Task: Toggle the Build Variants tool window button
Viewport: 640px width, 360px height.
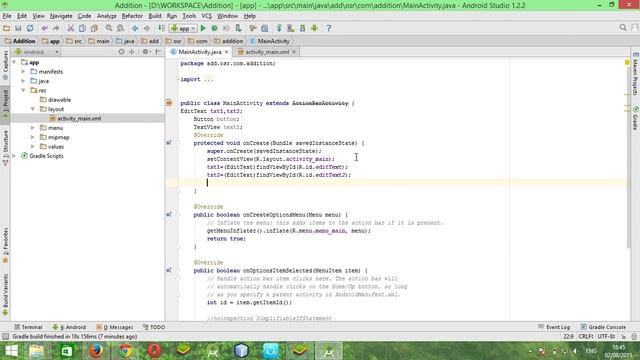Action: tap(5, 295)
